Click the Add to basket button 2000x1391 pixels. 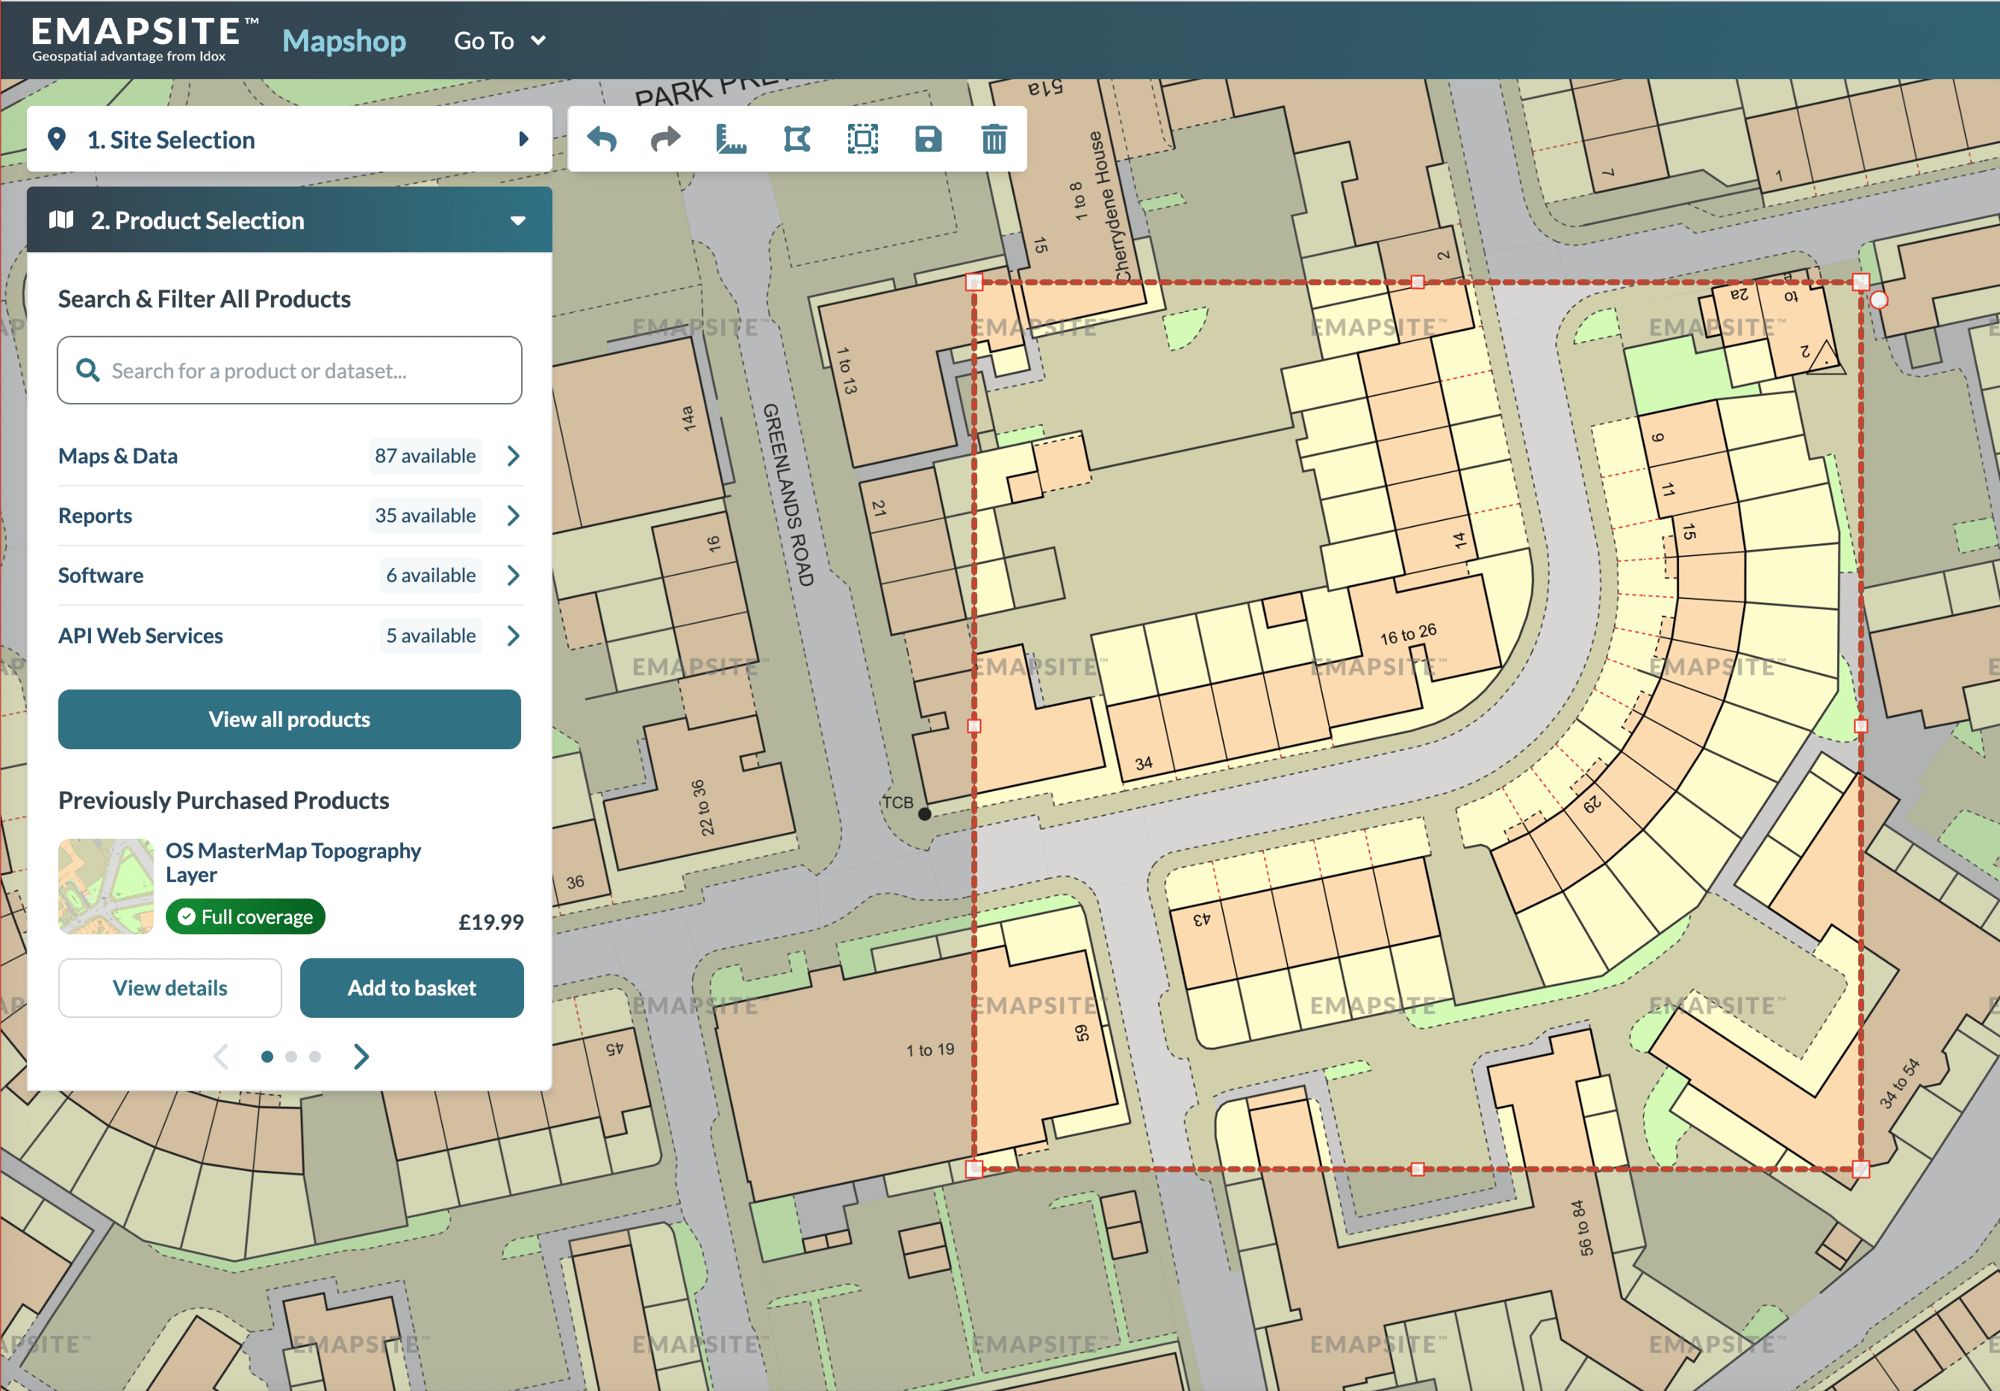coord(412,988)
